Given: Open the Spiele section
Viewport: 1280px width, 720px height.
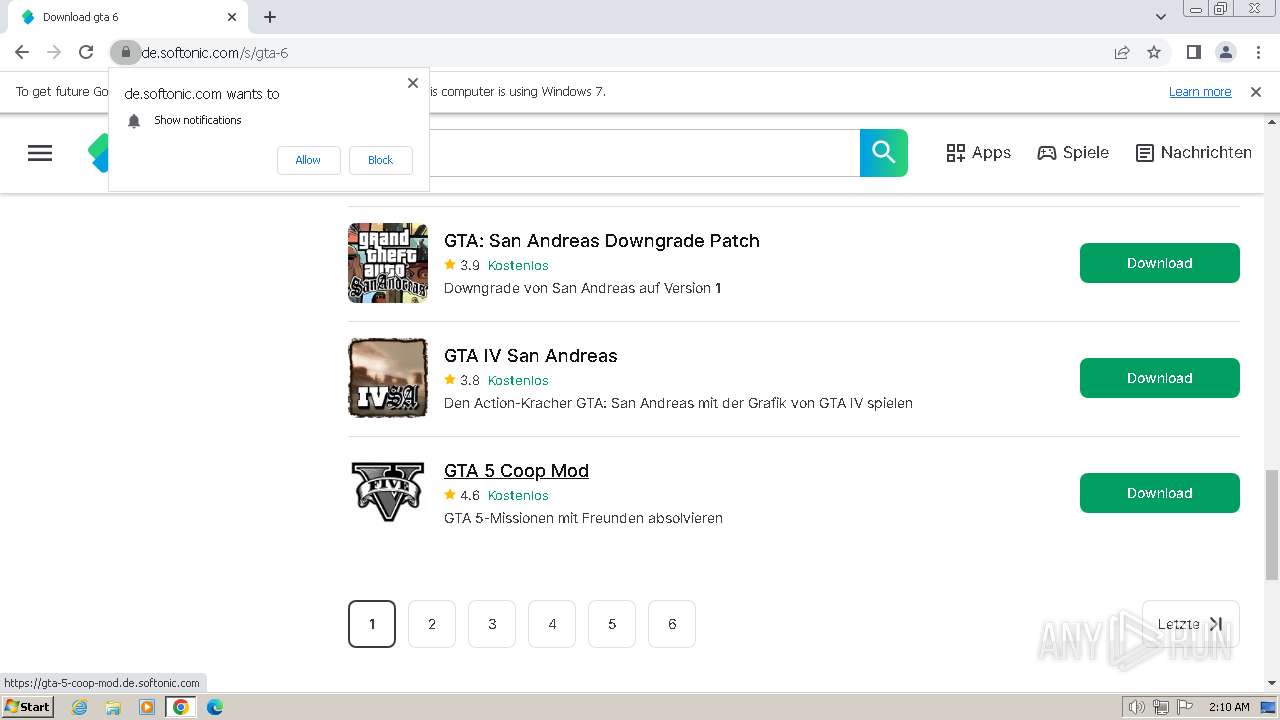Looking at the screenshot, I should pyautogui.click(x=1073, y=153).
